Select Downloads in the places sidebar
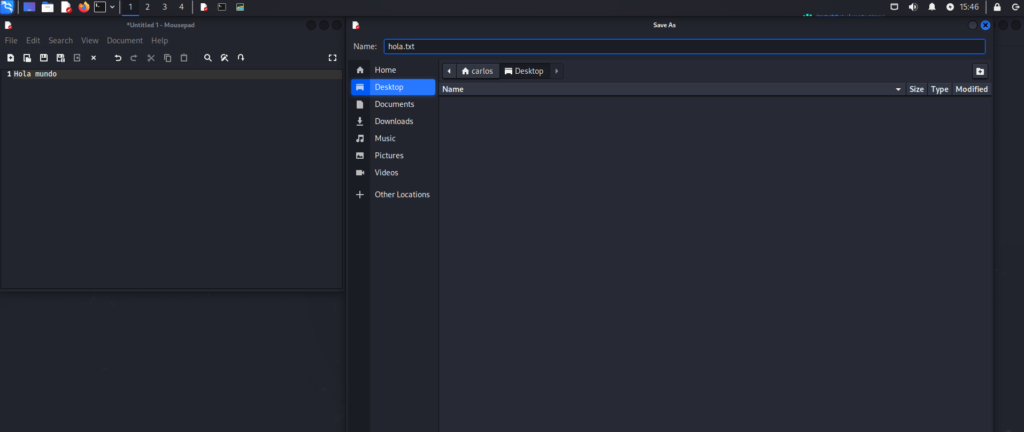This screenshot has width=1024, height=432. point(393,121)
